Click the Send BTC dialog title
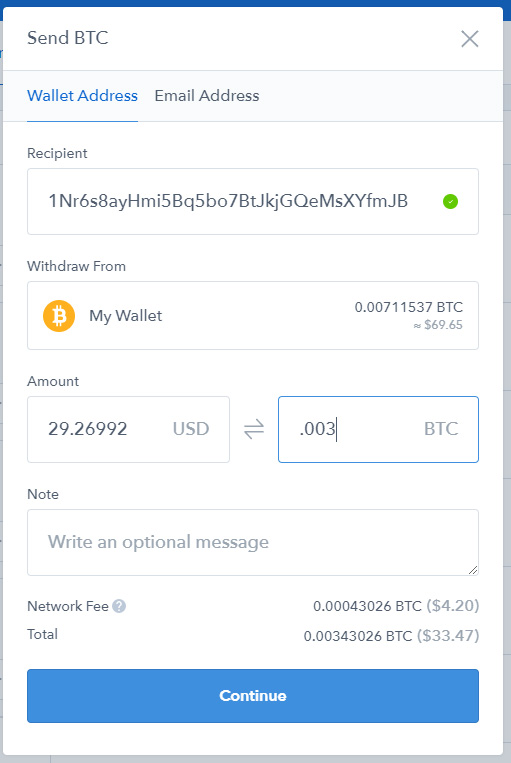This screenshot has width=511, height=763. [x=68, y=38]
